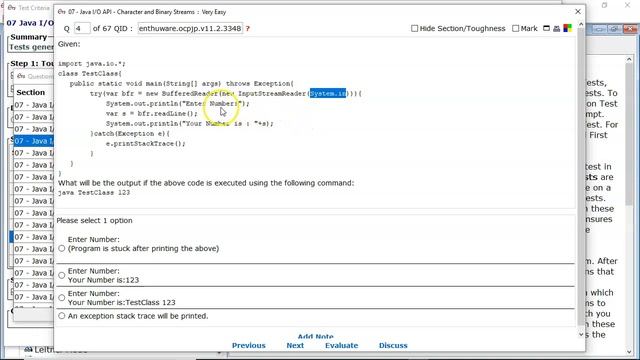The height and width of the screenshot is (360, 640).
Task: Close the question dialog window
Action: 578,12
